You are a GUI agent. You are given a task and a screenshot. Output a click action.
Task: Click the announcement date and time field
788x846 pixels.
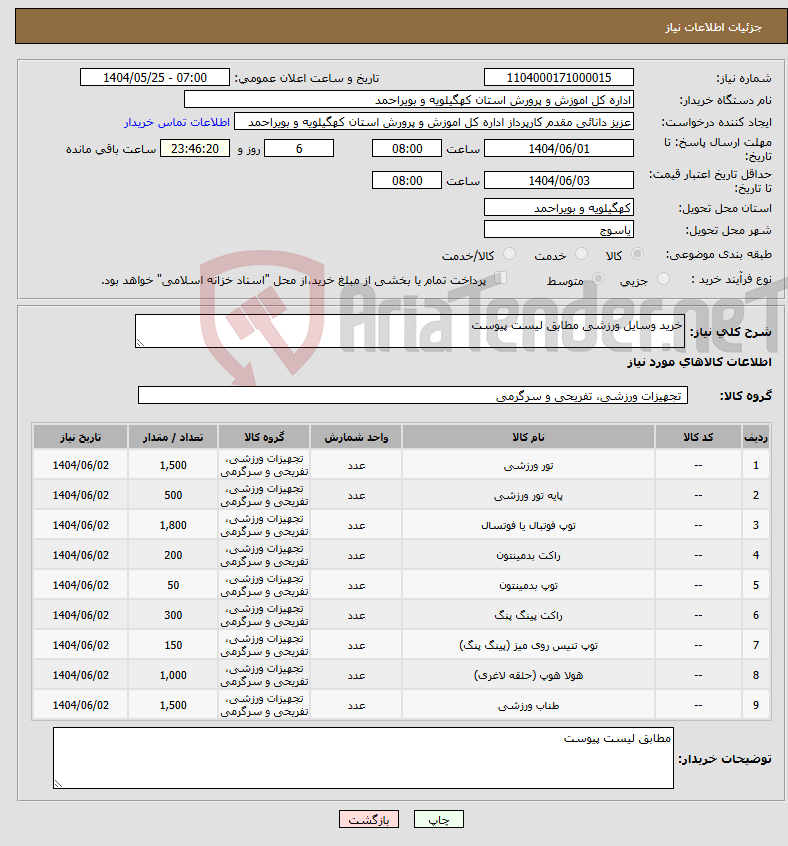155,78
